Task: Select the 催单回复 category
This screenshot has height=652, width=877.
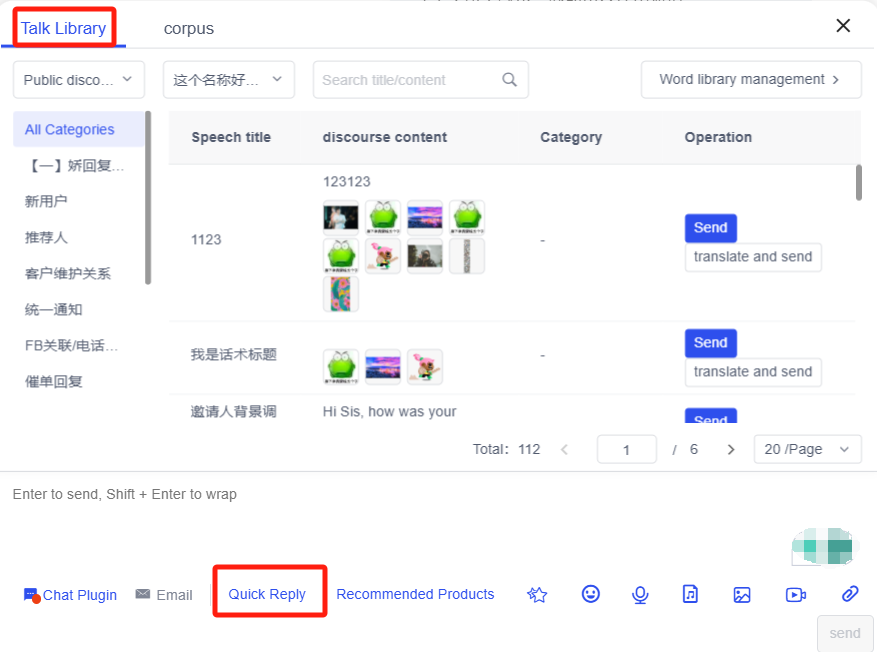Action: coord(53,381)
